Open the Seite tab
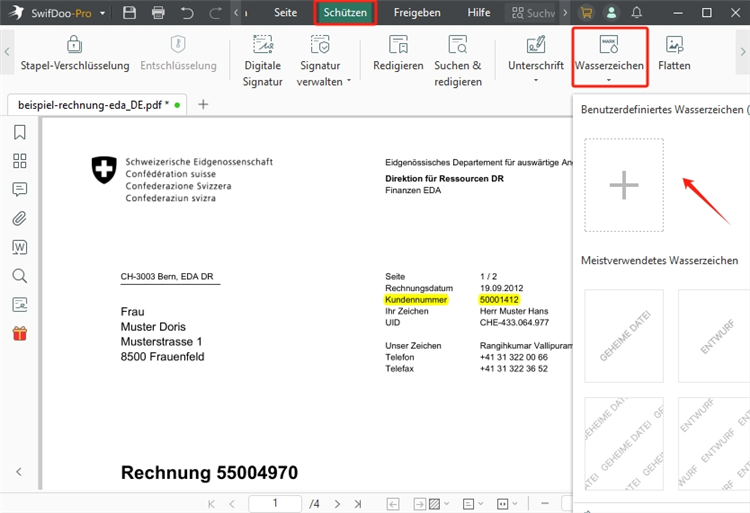The image size is (750, 513). [x=286, y=12]
